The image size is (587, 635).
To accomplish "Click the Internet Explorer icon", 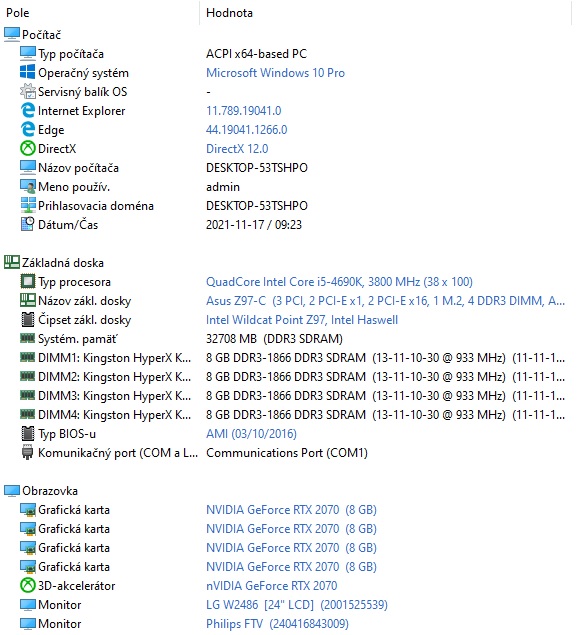I will [28, 111].
